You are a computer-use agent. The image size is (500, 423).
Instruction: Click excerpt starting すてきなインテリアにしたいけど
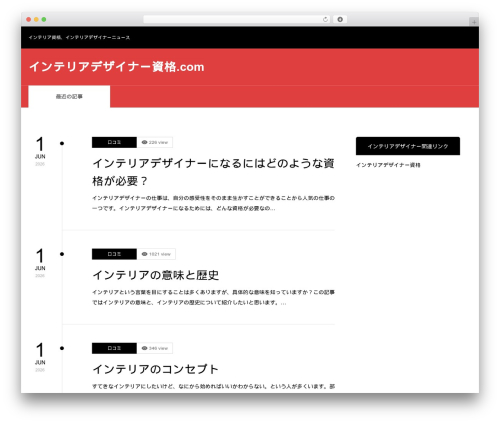[x=213, y=386]
